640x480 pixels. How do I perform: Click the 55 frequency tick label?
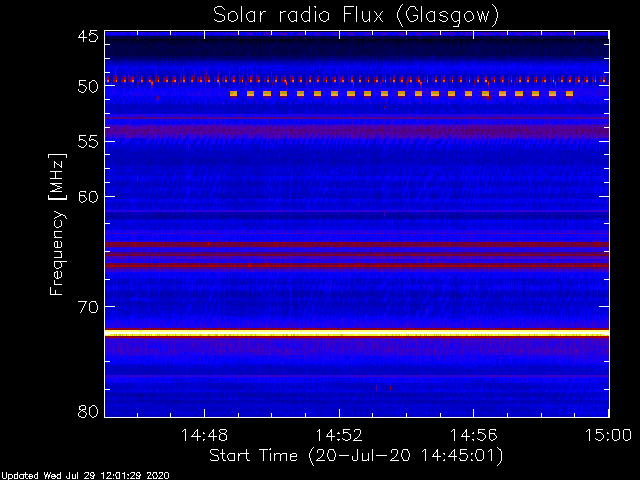(x=88, y=142)
